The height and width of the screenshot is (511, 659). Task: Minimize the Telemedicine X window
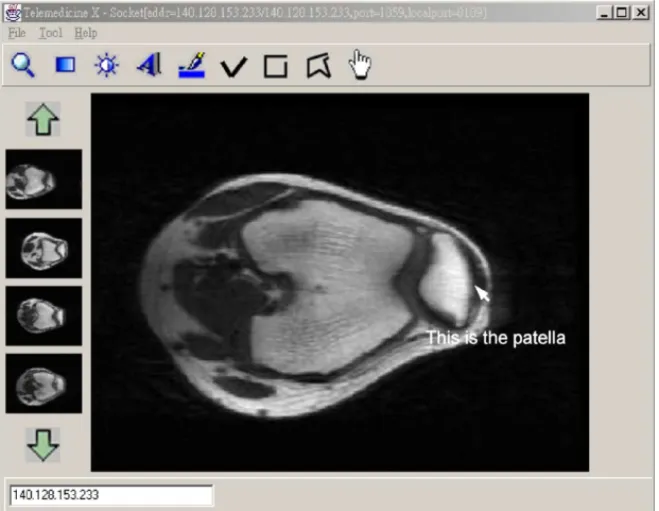pos(604,13)
